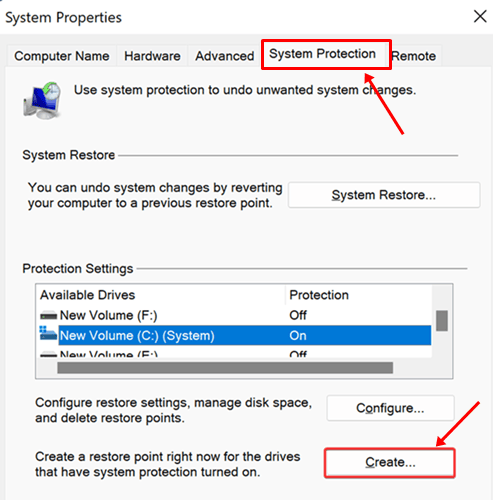Open the Configure... restore settings button
The image size is (493, 500).
click(x=390, y=408)
